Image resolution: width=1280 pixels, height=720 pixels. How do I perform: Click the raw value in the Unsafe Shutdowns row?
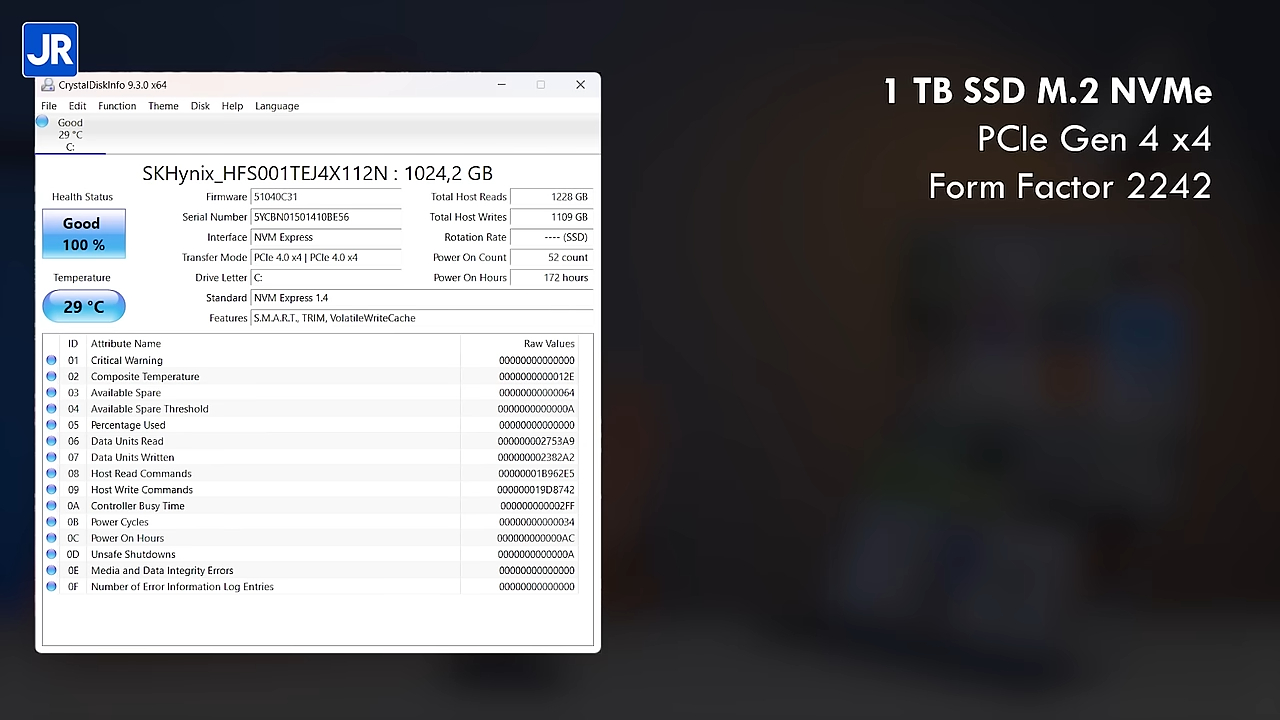click(536, 554)
